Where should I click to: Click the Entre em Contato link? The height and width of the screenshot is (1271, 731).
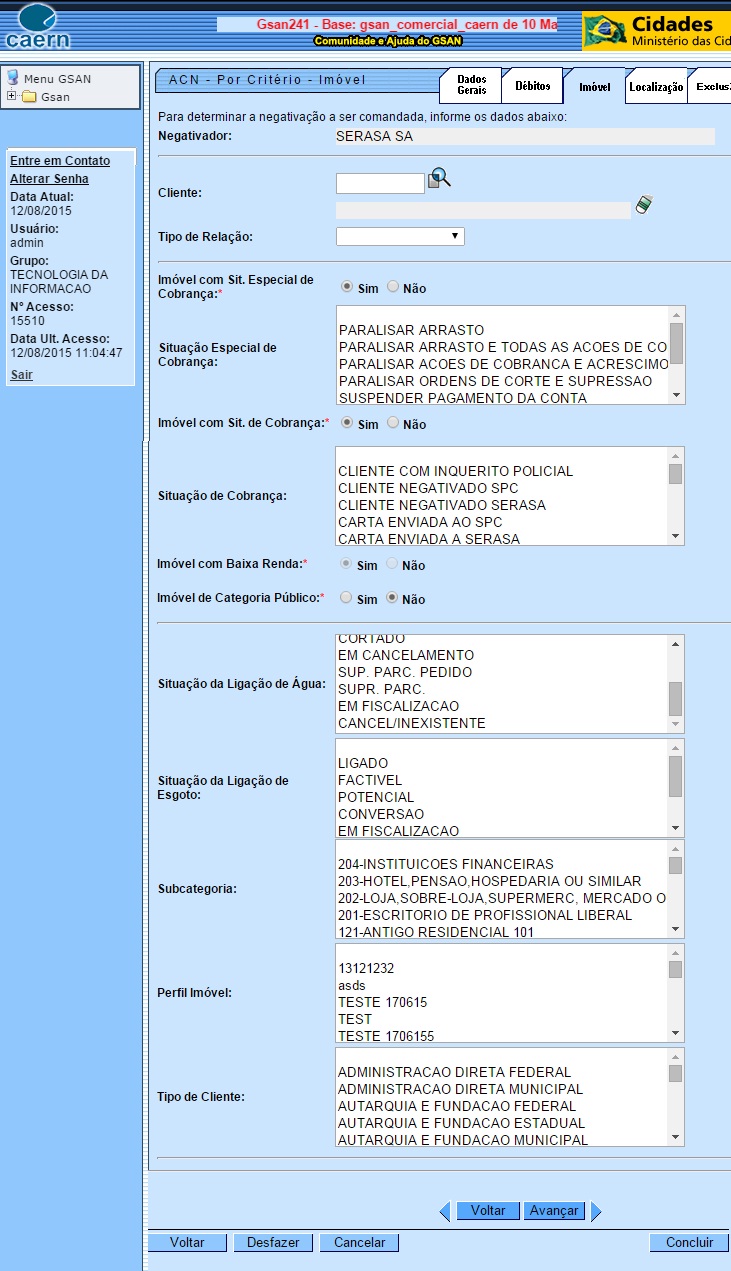60,161
